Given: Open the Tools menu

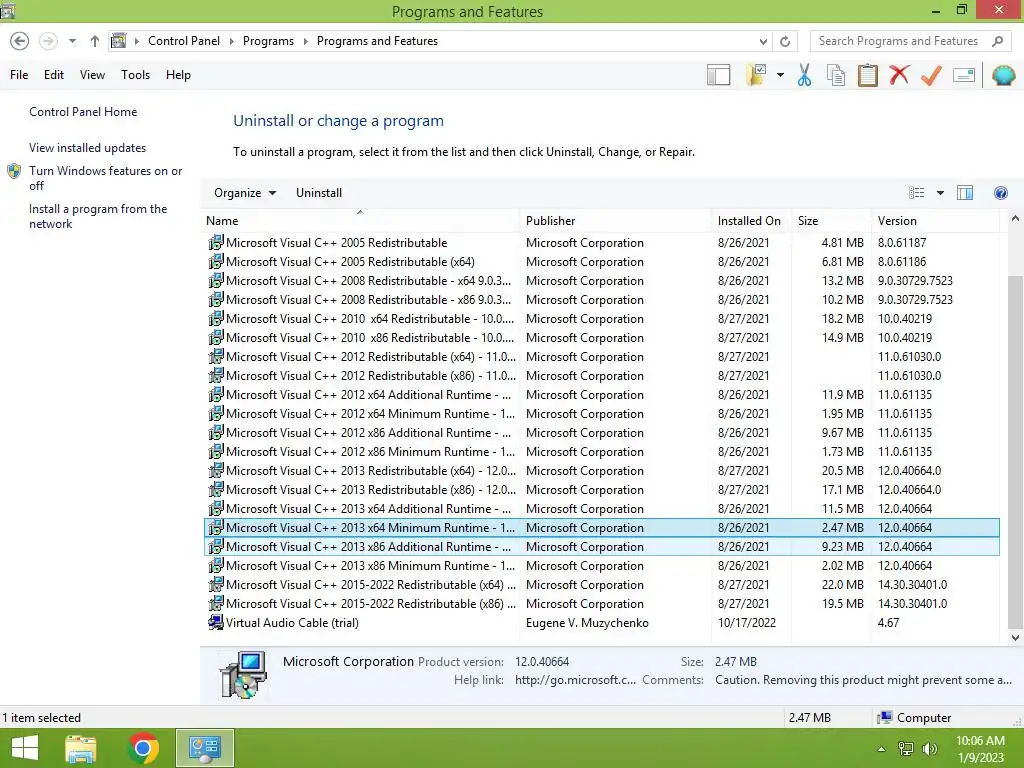Looking at the screenshot, I should [135, 75].
